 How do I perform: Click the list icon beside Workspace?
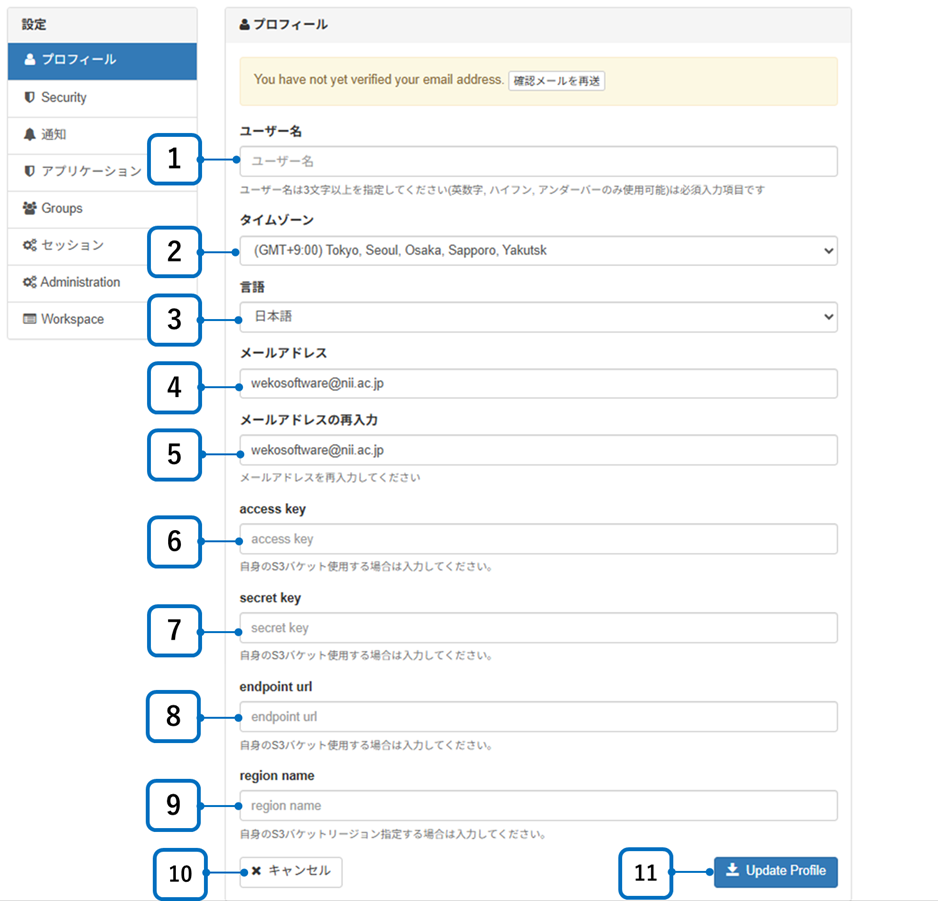pos(30,320)
